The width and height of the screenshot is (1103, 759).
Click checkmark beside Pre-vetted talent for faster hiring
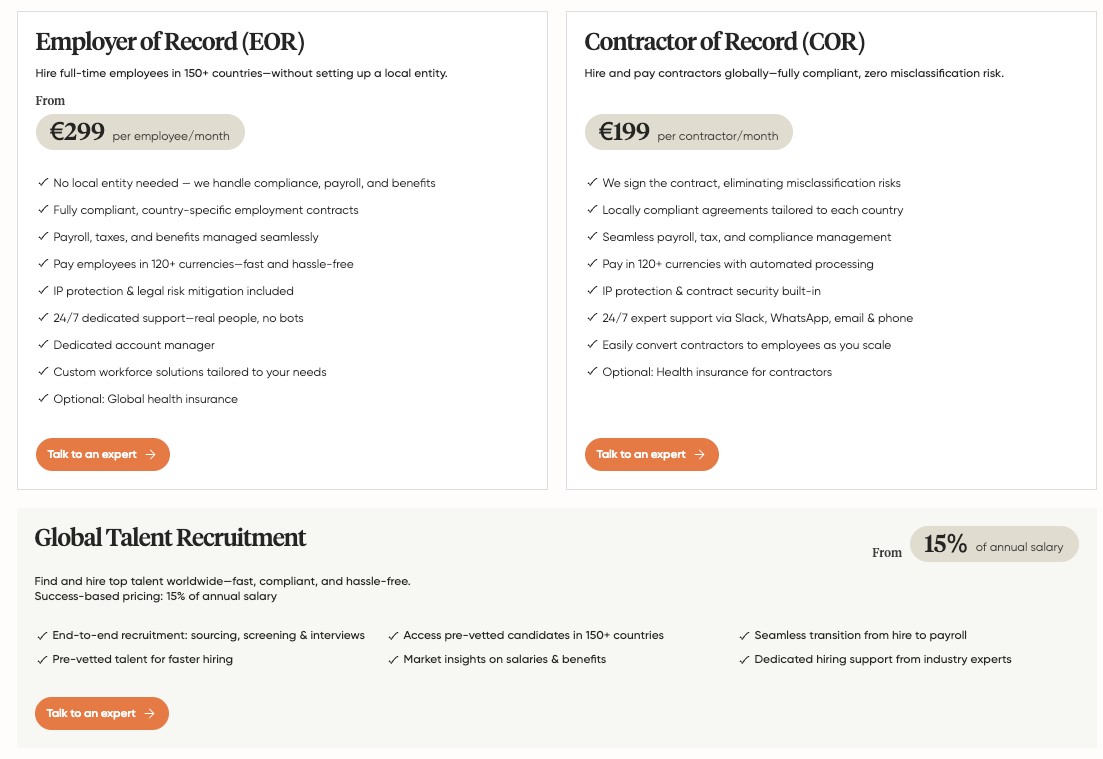42,660
